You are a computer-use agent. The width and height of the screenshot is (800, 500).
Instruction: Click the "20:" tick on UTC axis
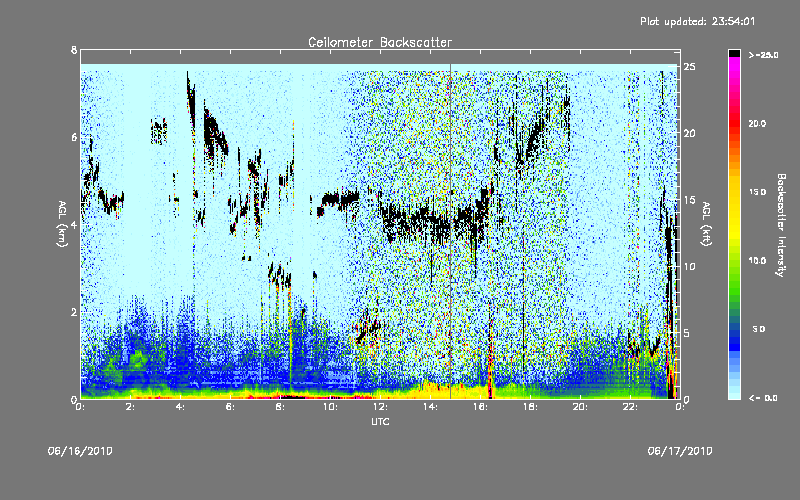pyautogui.click(x=580, y=407)
